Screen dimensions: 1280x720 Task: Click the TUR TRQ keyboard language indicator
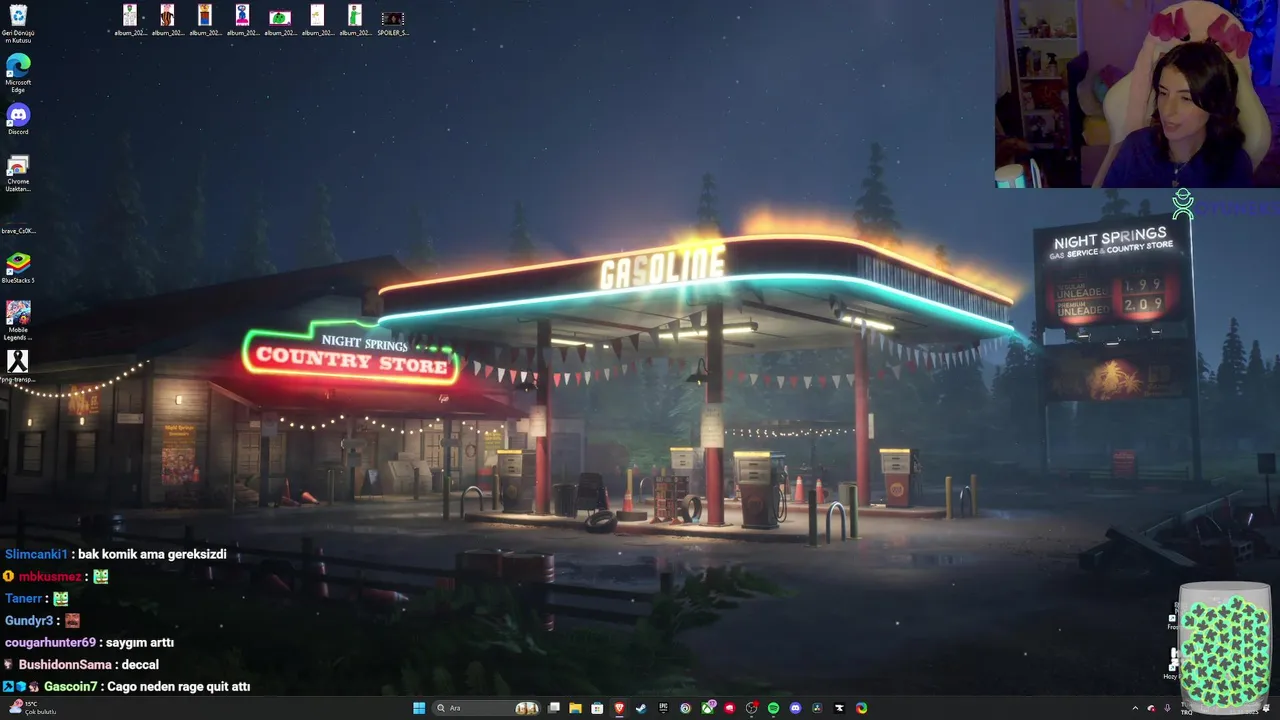tap(1187, 708)
